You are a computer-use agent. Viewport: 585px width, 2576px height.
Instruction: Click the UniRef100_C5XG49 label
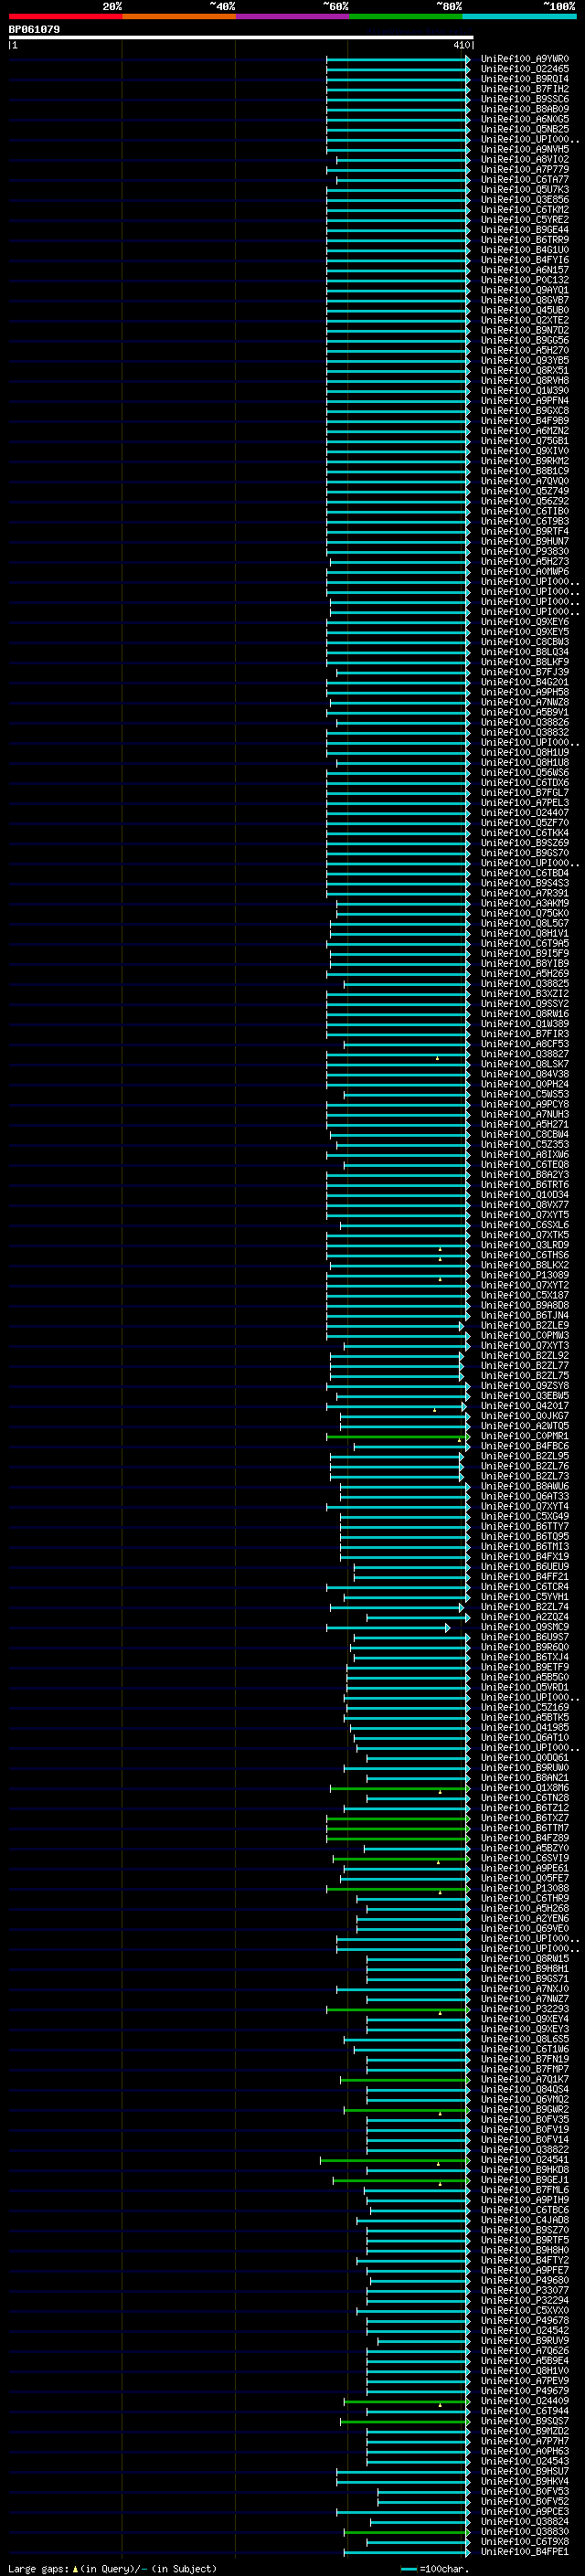click(525, 1517)
